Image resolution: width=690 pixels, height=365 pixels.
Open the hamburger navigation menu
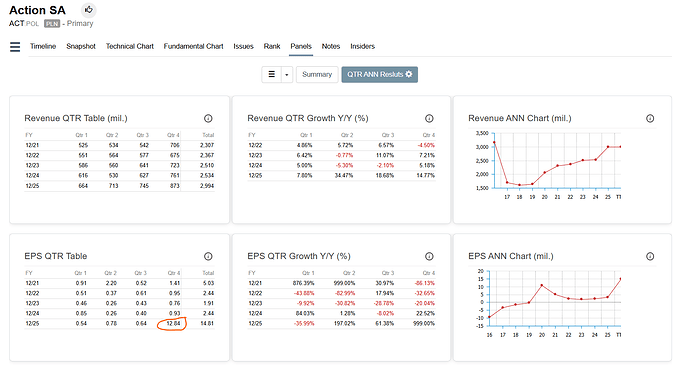click(x=15, y=47)
